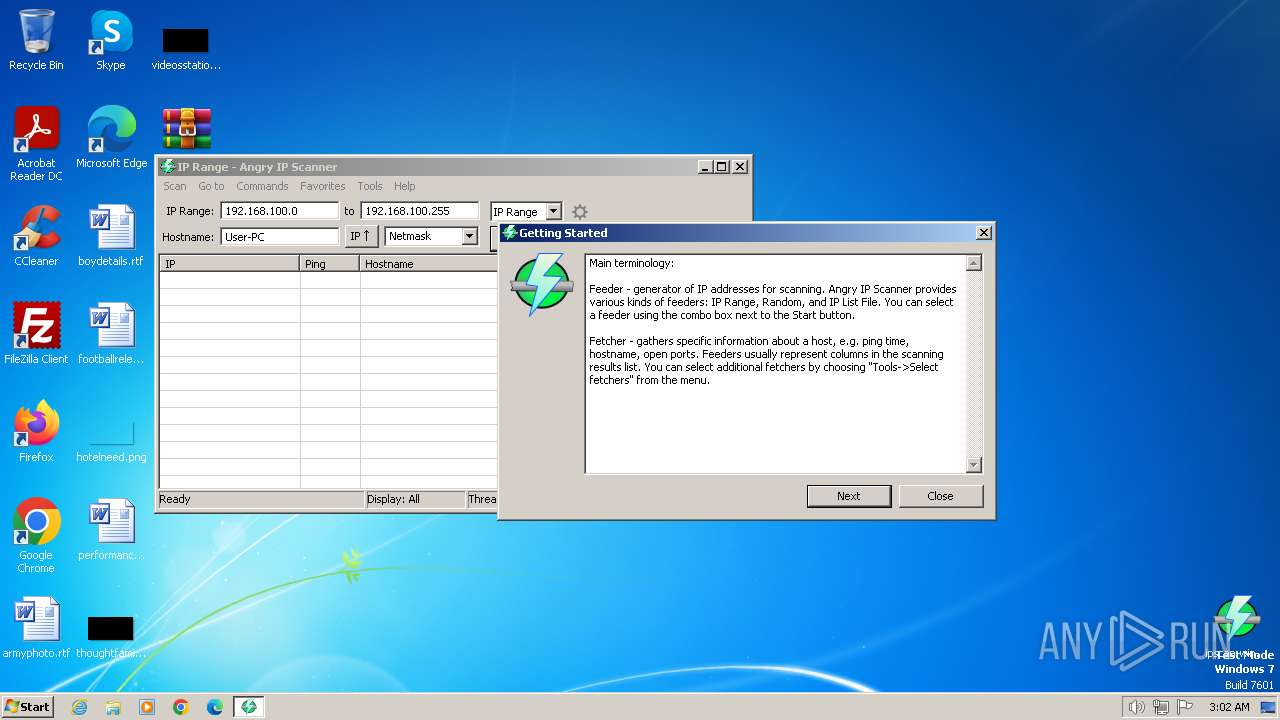Click the starting IP address field 192.168.100.0
Viewport: 1280px width, 720px height.
[x=280, y=211]
